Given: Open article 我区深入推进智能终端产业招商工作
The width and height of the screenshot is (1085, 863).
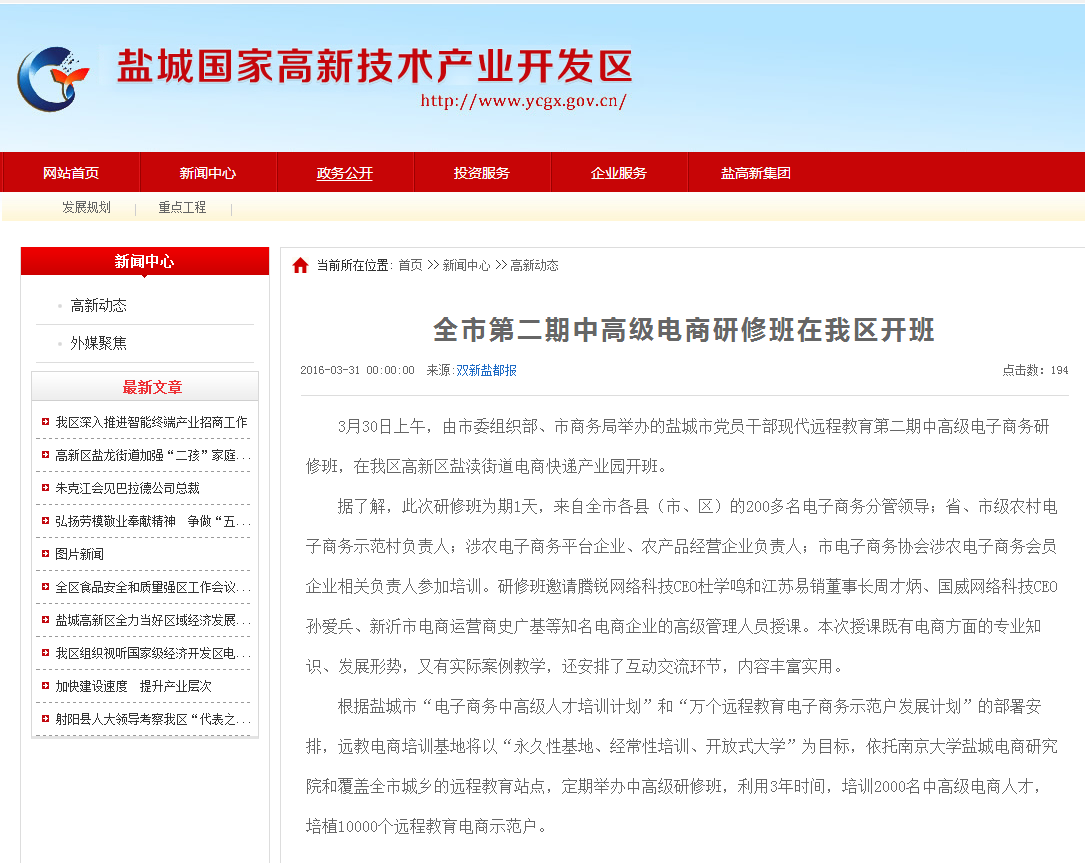Looking at the screenshot, I should tap(152, 422).
